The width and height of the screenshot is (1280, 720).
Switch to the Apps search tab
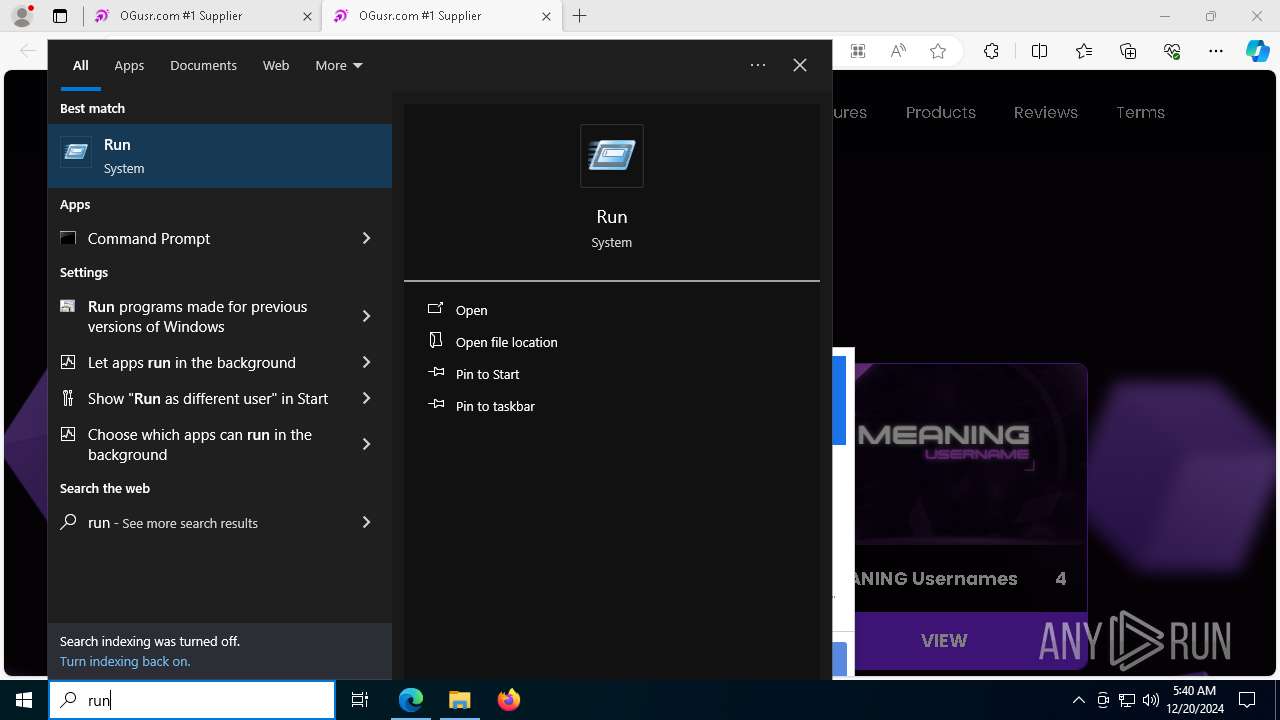pyautogui.click(x=129, y=65)
